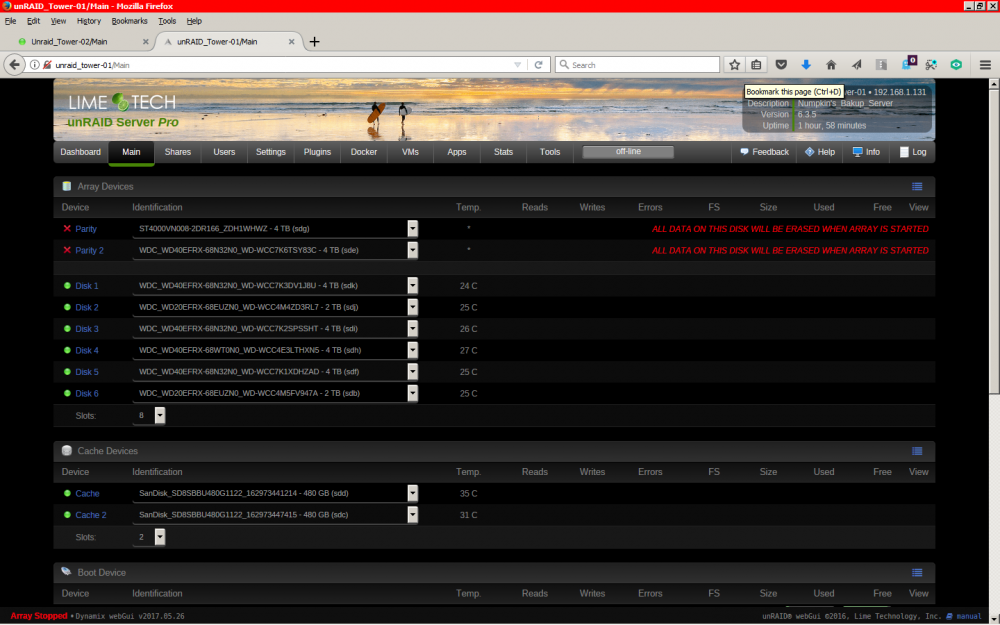
Task: Open a new browser tab with the plus icon
Action: coord(314,42)
